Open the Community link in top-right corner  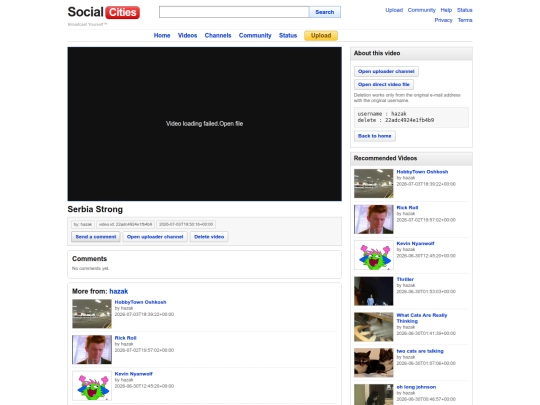click(422, 10)
